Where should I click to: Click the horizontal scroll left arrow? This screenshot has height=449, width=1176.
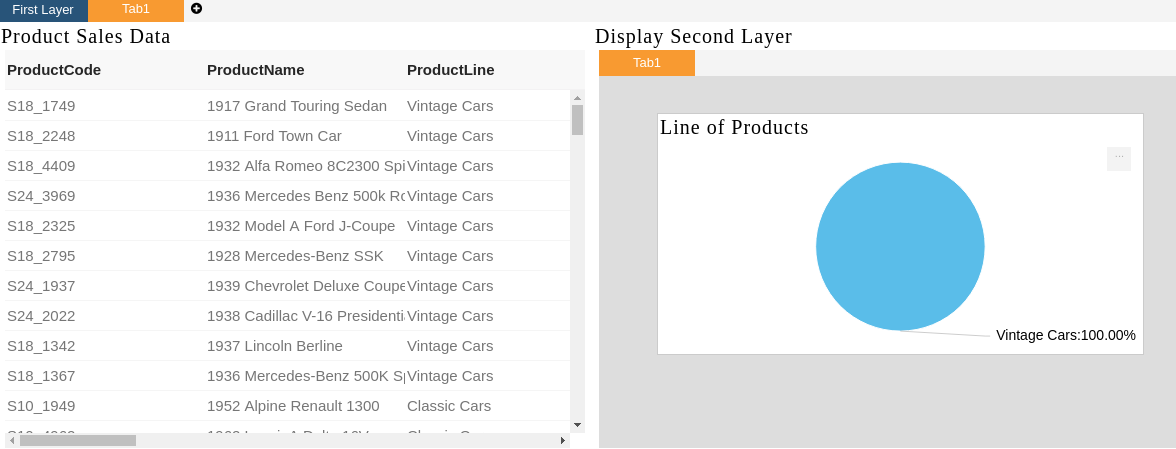12,441
